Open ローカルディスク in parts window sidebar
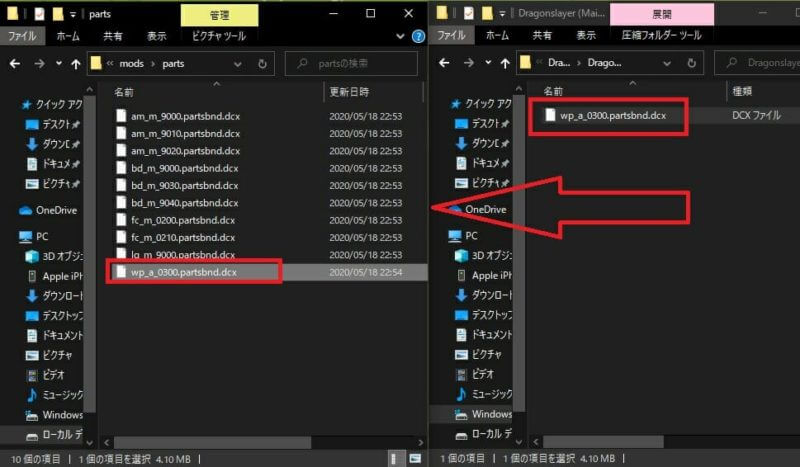 (x=54, y=434)
